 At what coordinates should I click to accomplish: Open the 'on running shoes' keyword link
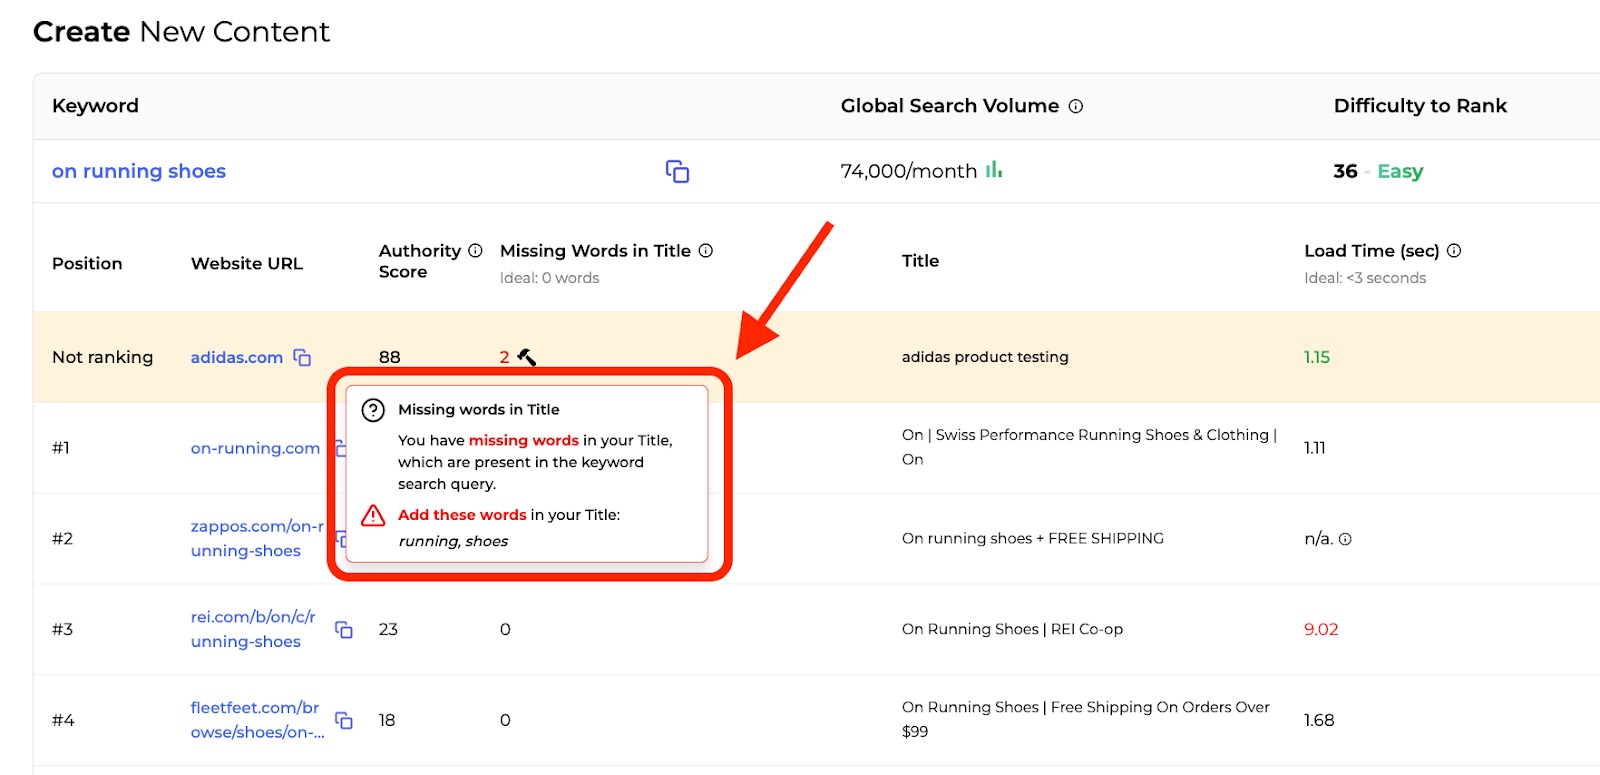[x=139, y=171]
